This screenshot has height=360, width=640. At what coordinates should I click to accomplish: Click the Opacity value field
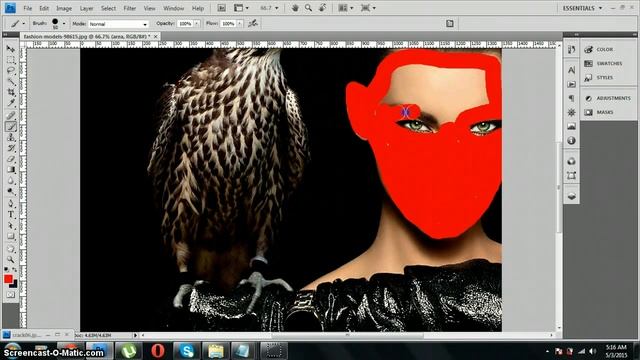click(x=185, y=24)
